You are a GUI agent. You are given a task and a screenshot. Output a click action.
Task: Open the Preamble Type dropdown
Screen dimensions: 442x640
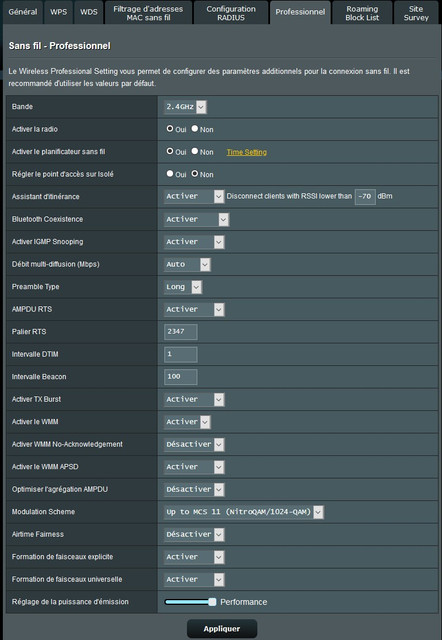coord(183,287)
